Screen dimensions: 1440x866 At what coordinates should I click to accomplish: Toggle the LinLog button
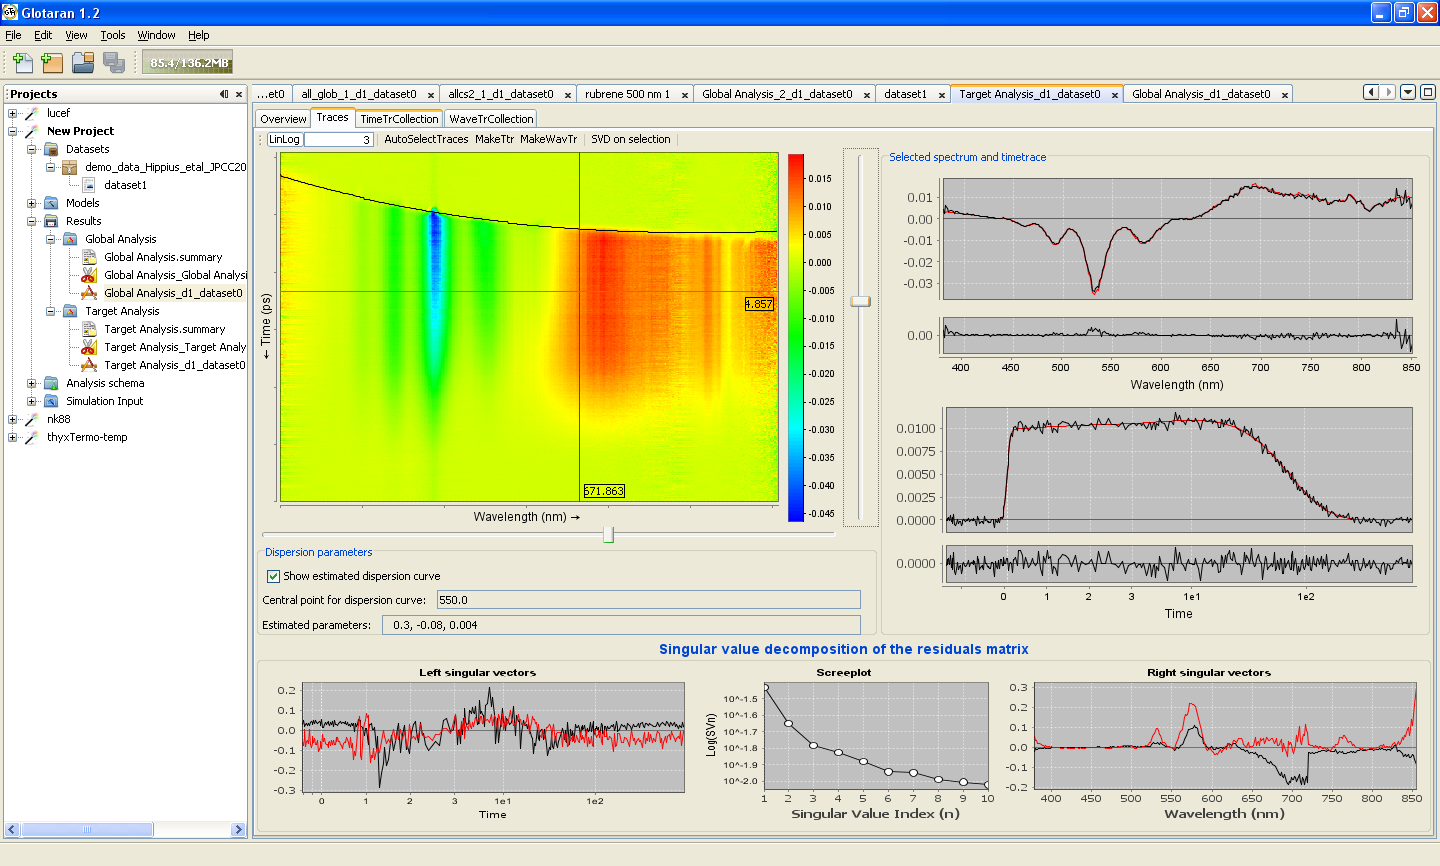284,139
